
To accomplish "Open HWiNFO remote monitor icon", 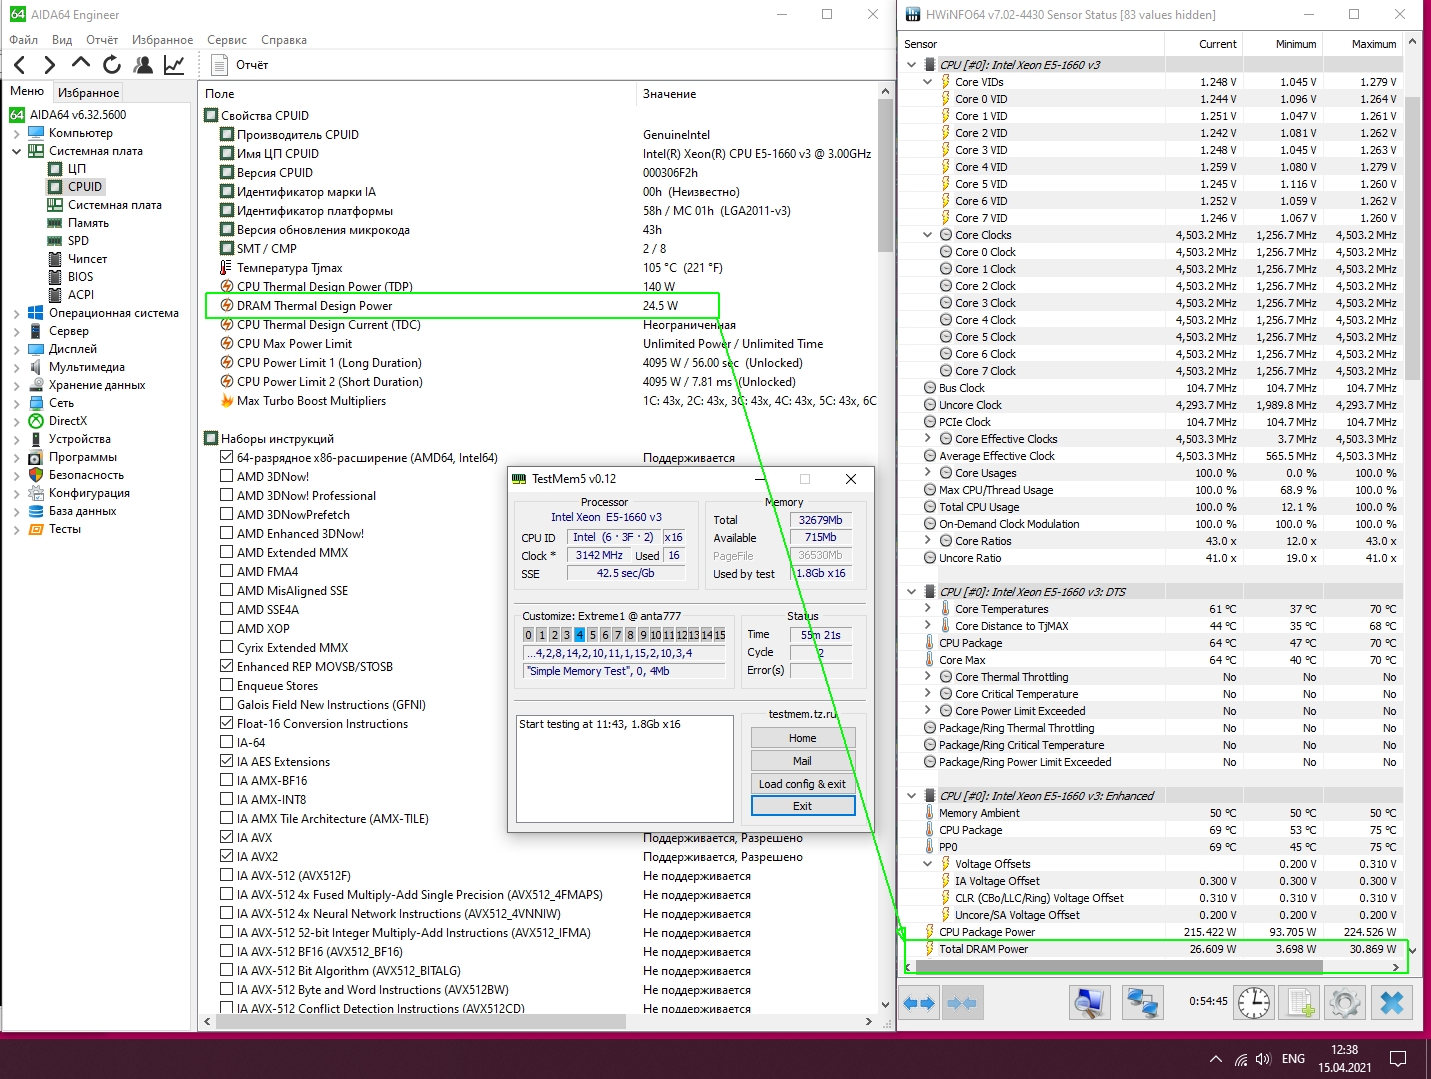I will [x=1090, y=1003].
